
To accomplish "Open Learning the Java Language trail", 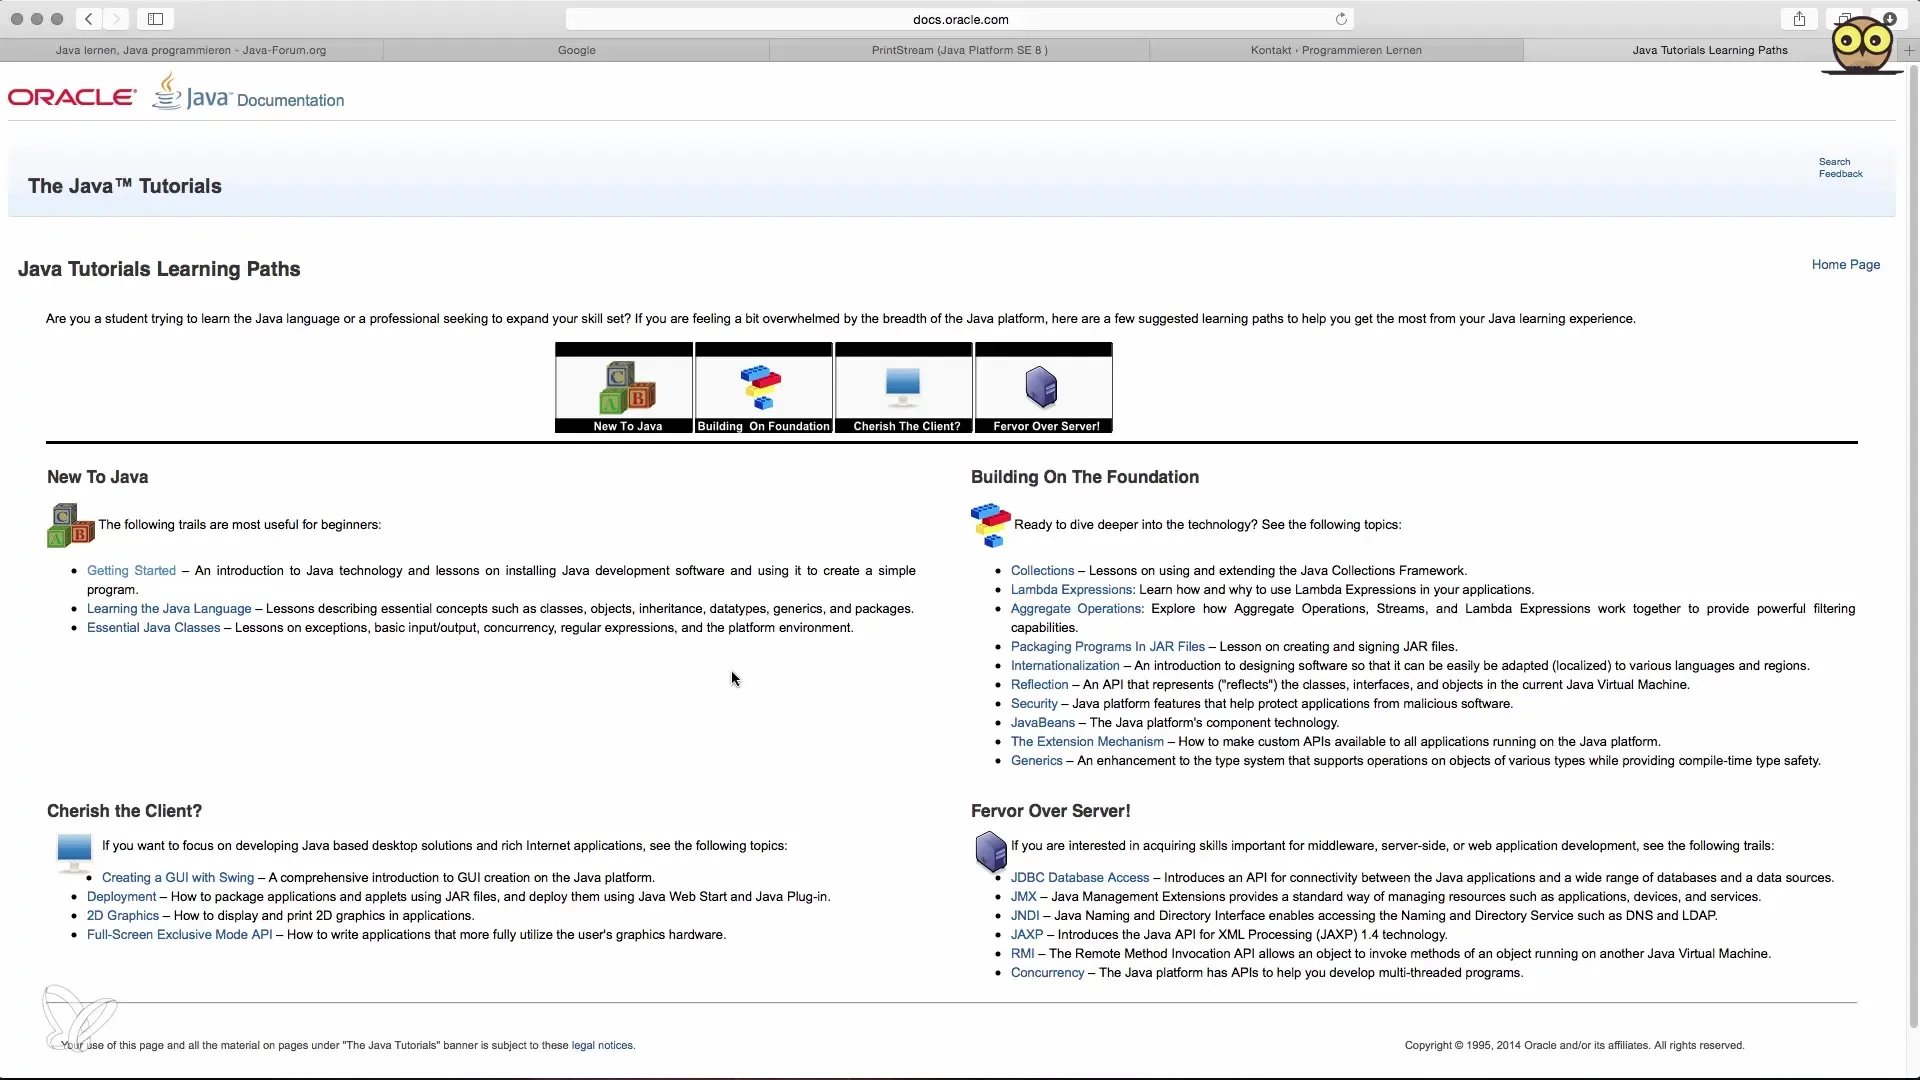I will click(x=169, y=609).
